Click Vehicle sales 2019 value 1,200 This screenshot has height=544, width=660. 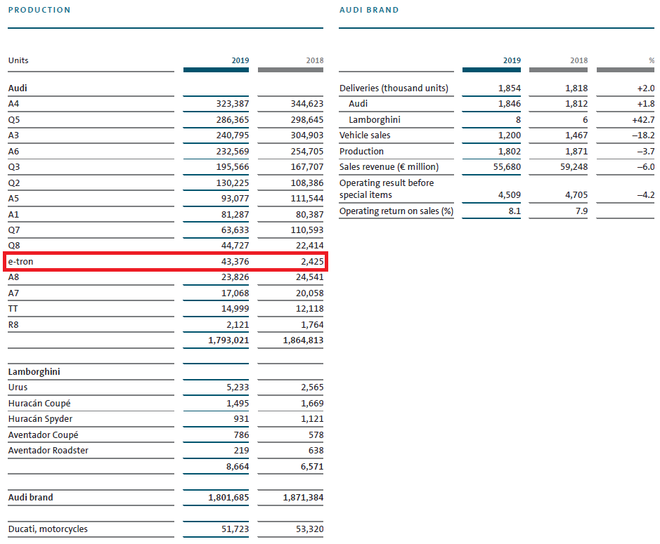click(509, 135)
